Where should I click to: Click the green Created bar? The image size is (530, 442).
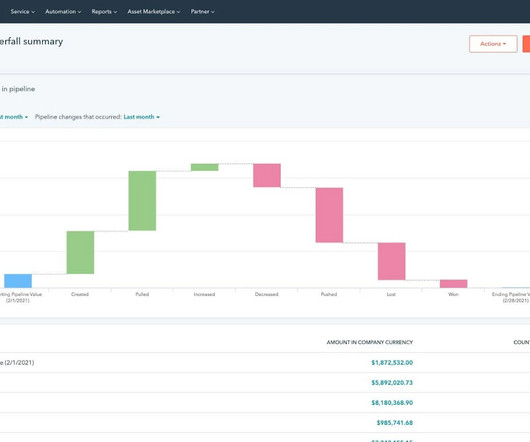click(x=80, y=252)
